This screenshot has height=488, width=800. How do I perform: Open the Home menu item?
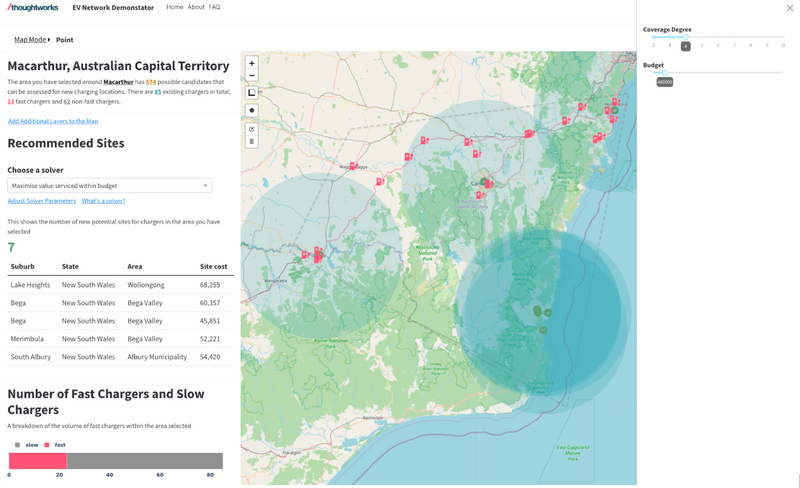coord(174,7)
